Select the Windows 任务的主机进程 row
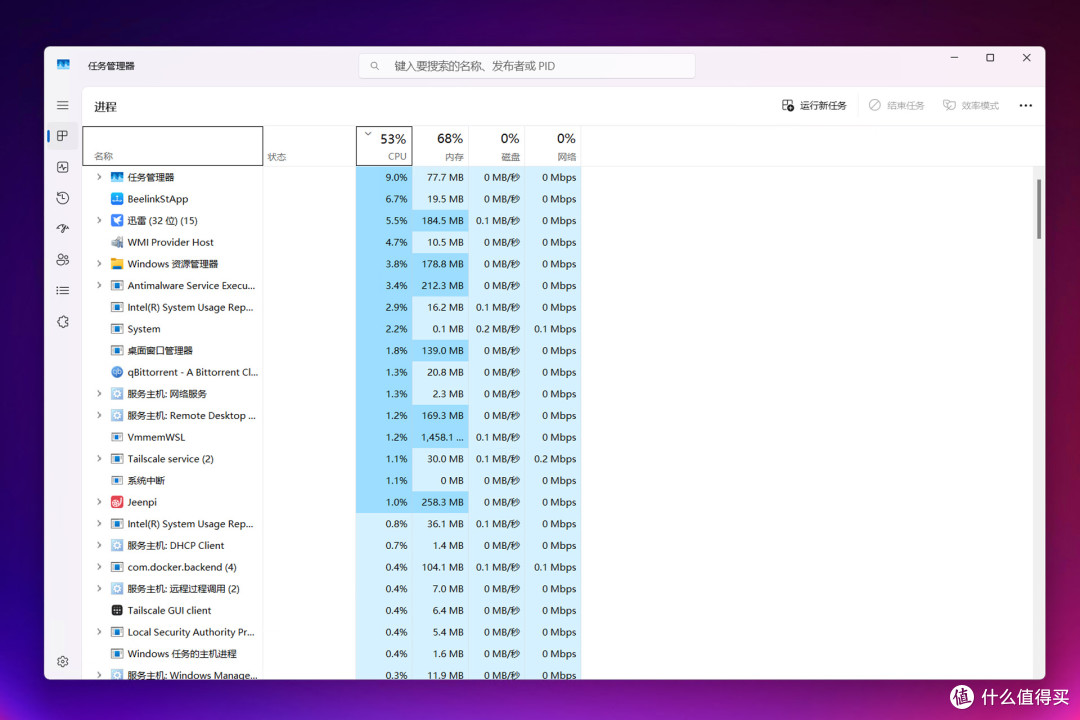Image resolution: width=1080 pixels, height=720 pixels. [x=332, y=654]
